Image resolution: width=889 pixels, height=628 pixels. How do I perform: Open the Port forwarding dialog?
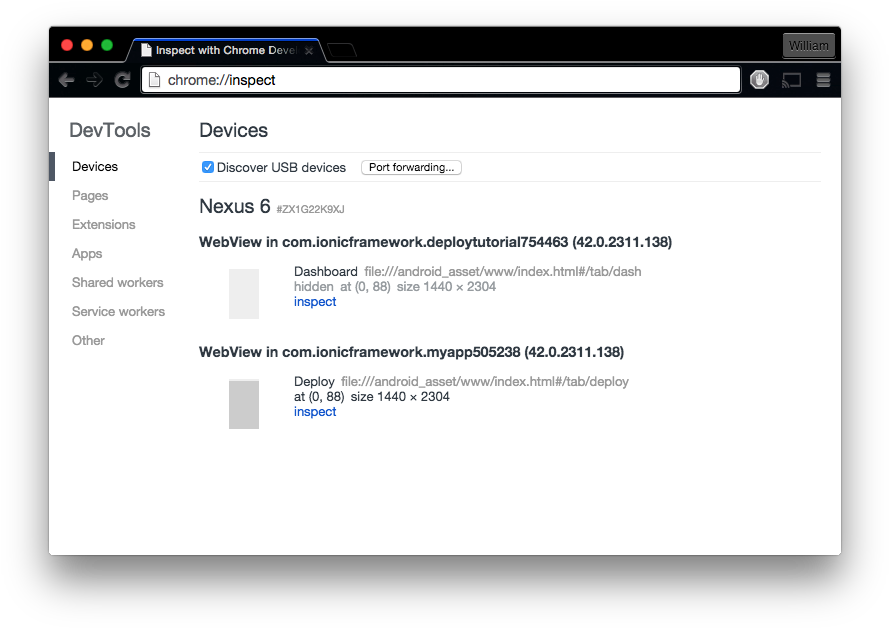[x=411, y=167]
